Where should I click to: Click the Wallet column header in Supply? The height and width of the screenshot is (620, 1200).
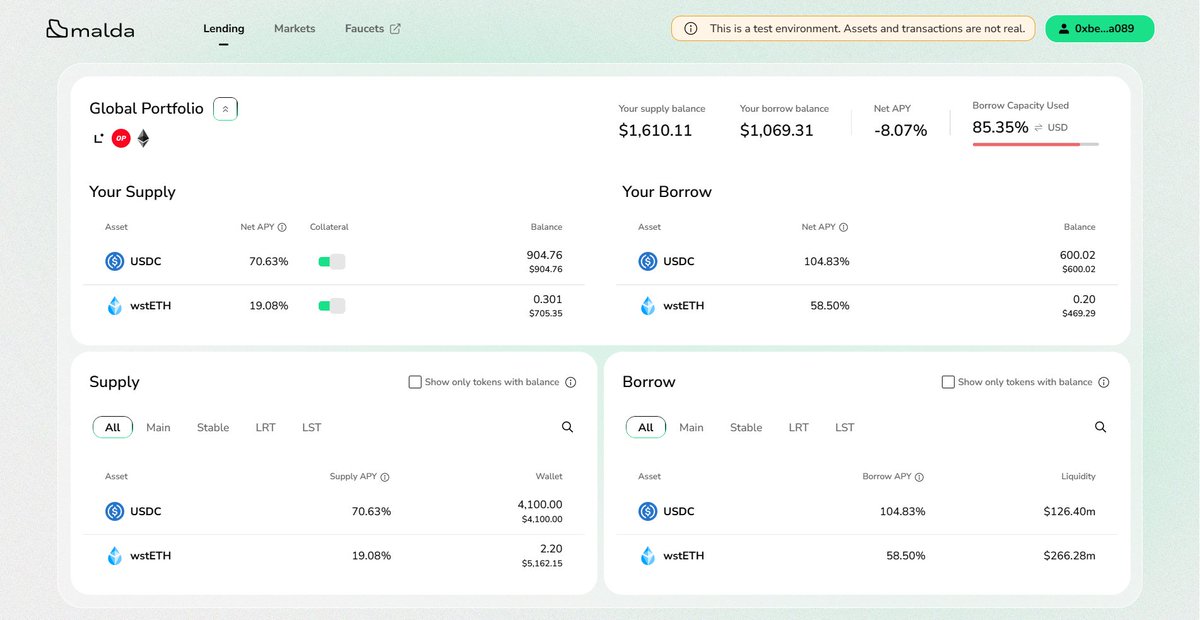pos(548,477)
